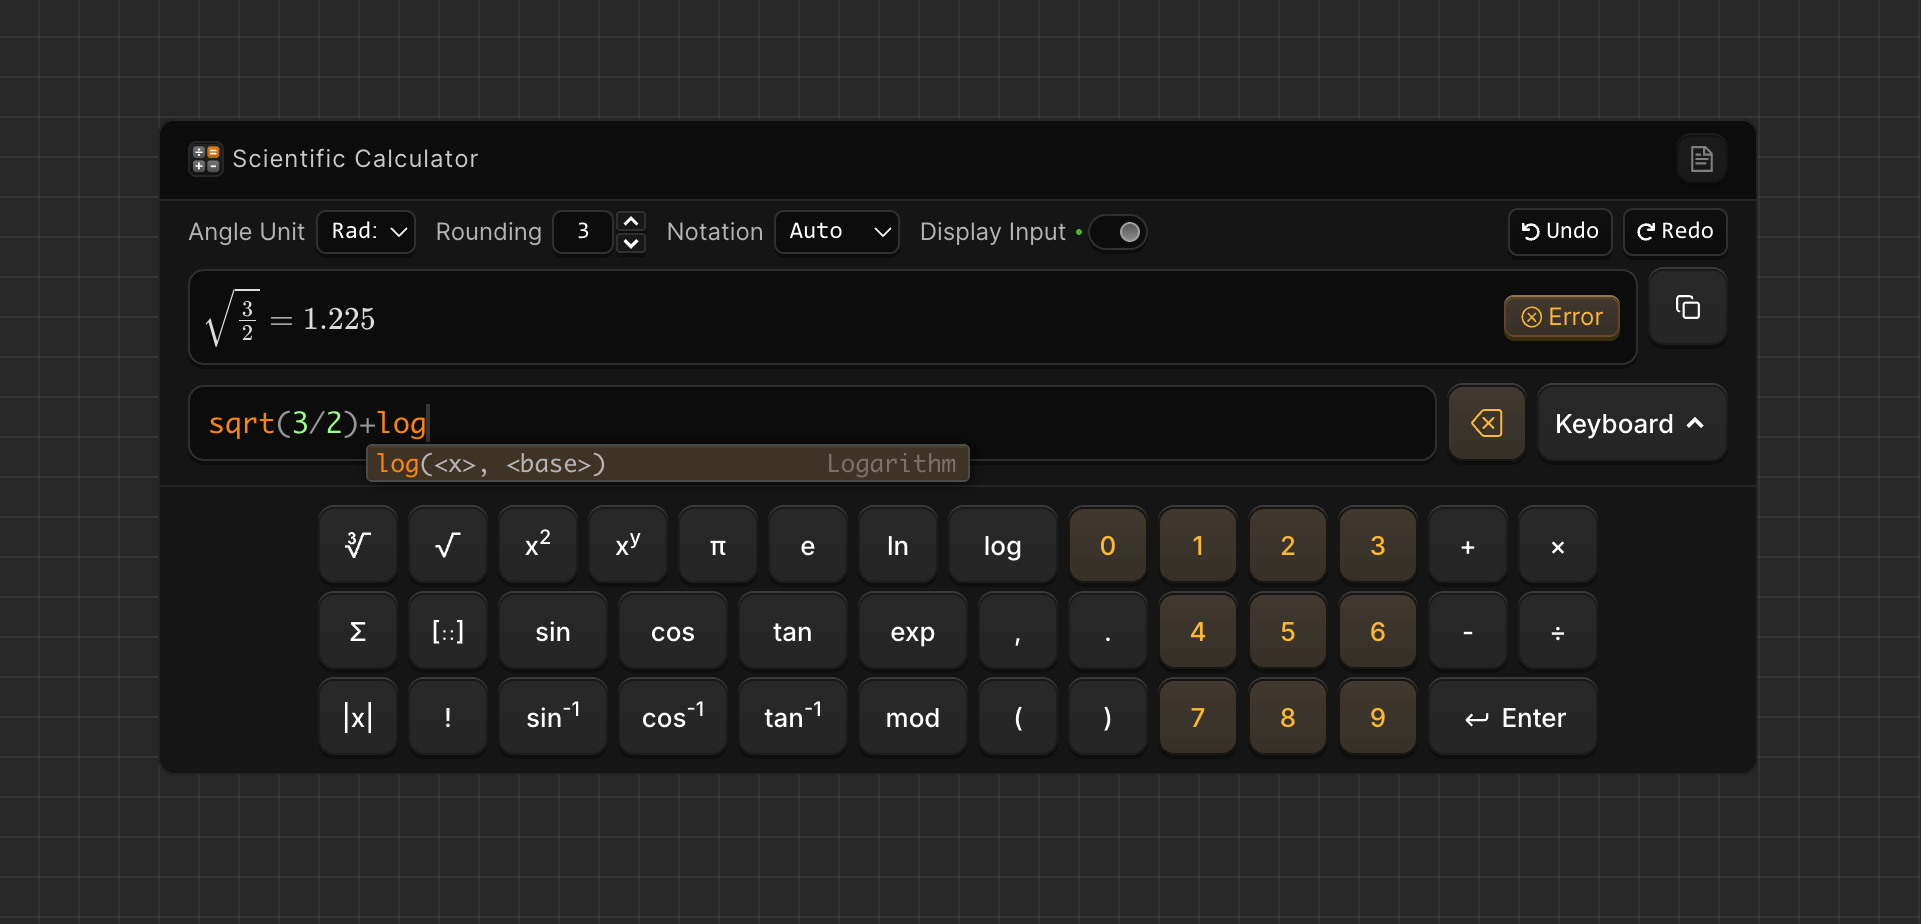Click the x squared button
The image size is (1921, 924).
pyautogui.click(x=537, y=545)
